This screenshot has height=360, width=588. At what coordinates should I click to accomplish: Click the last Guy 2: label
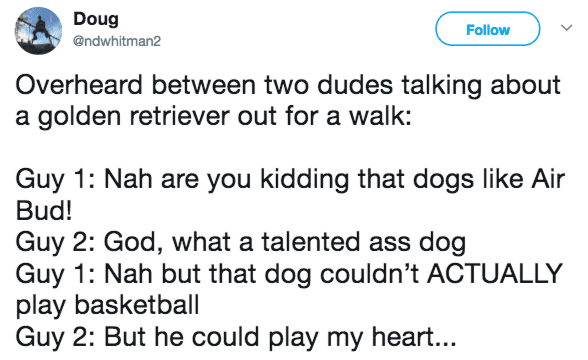57,338
